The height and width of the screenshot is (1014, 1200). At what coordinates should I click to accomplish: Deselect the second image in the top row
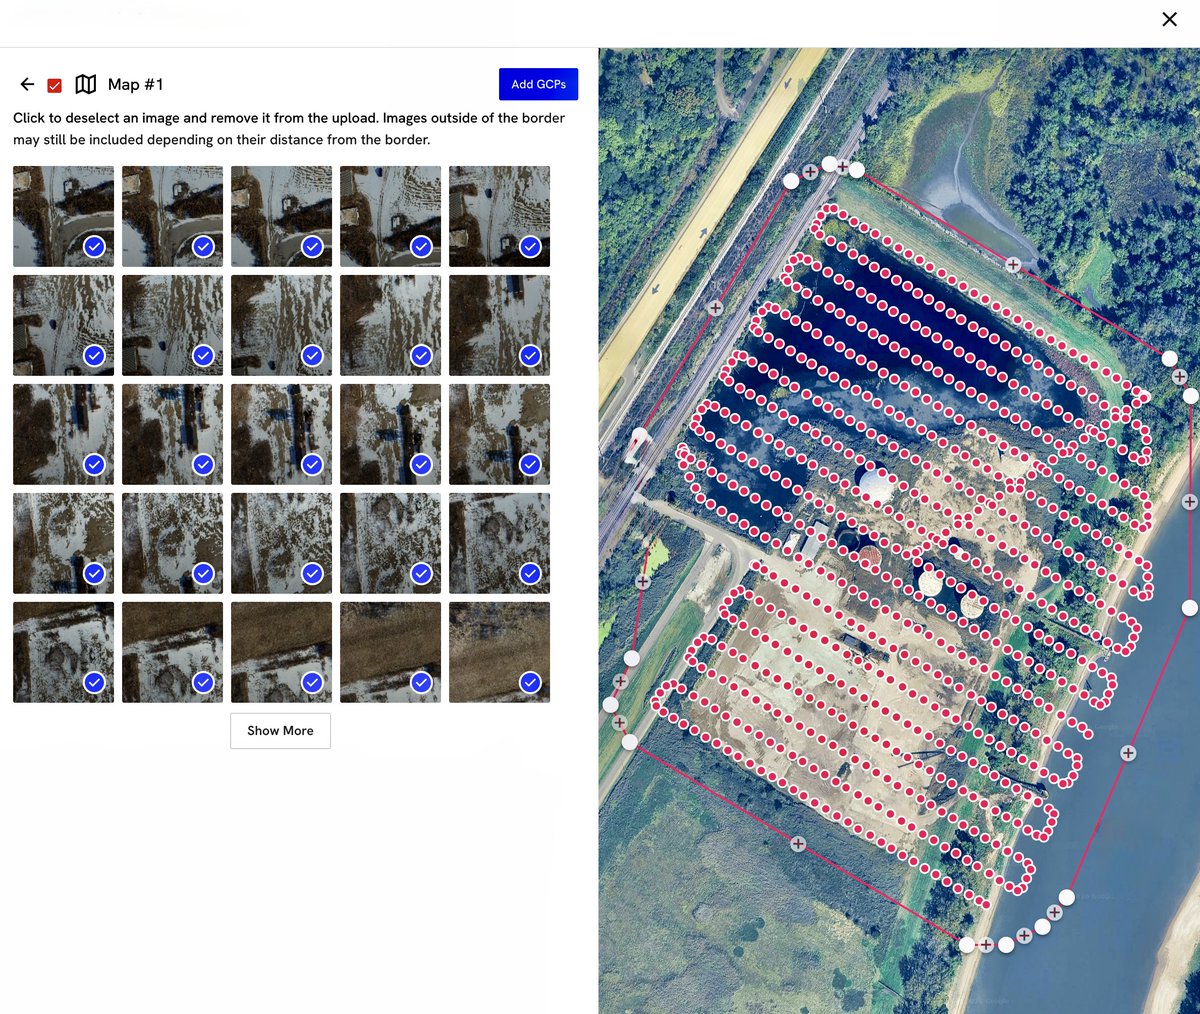point(172,216)
